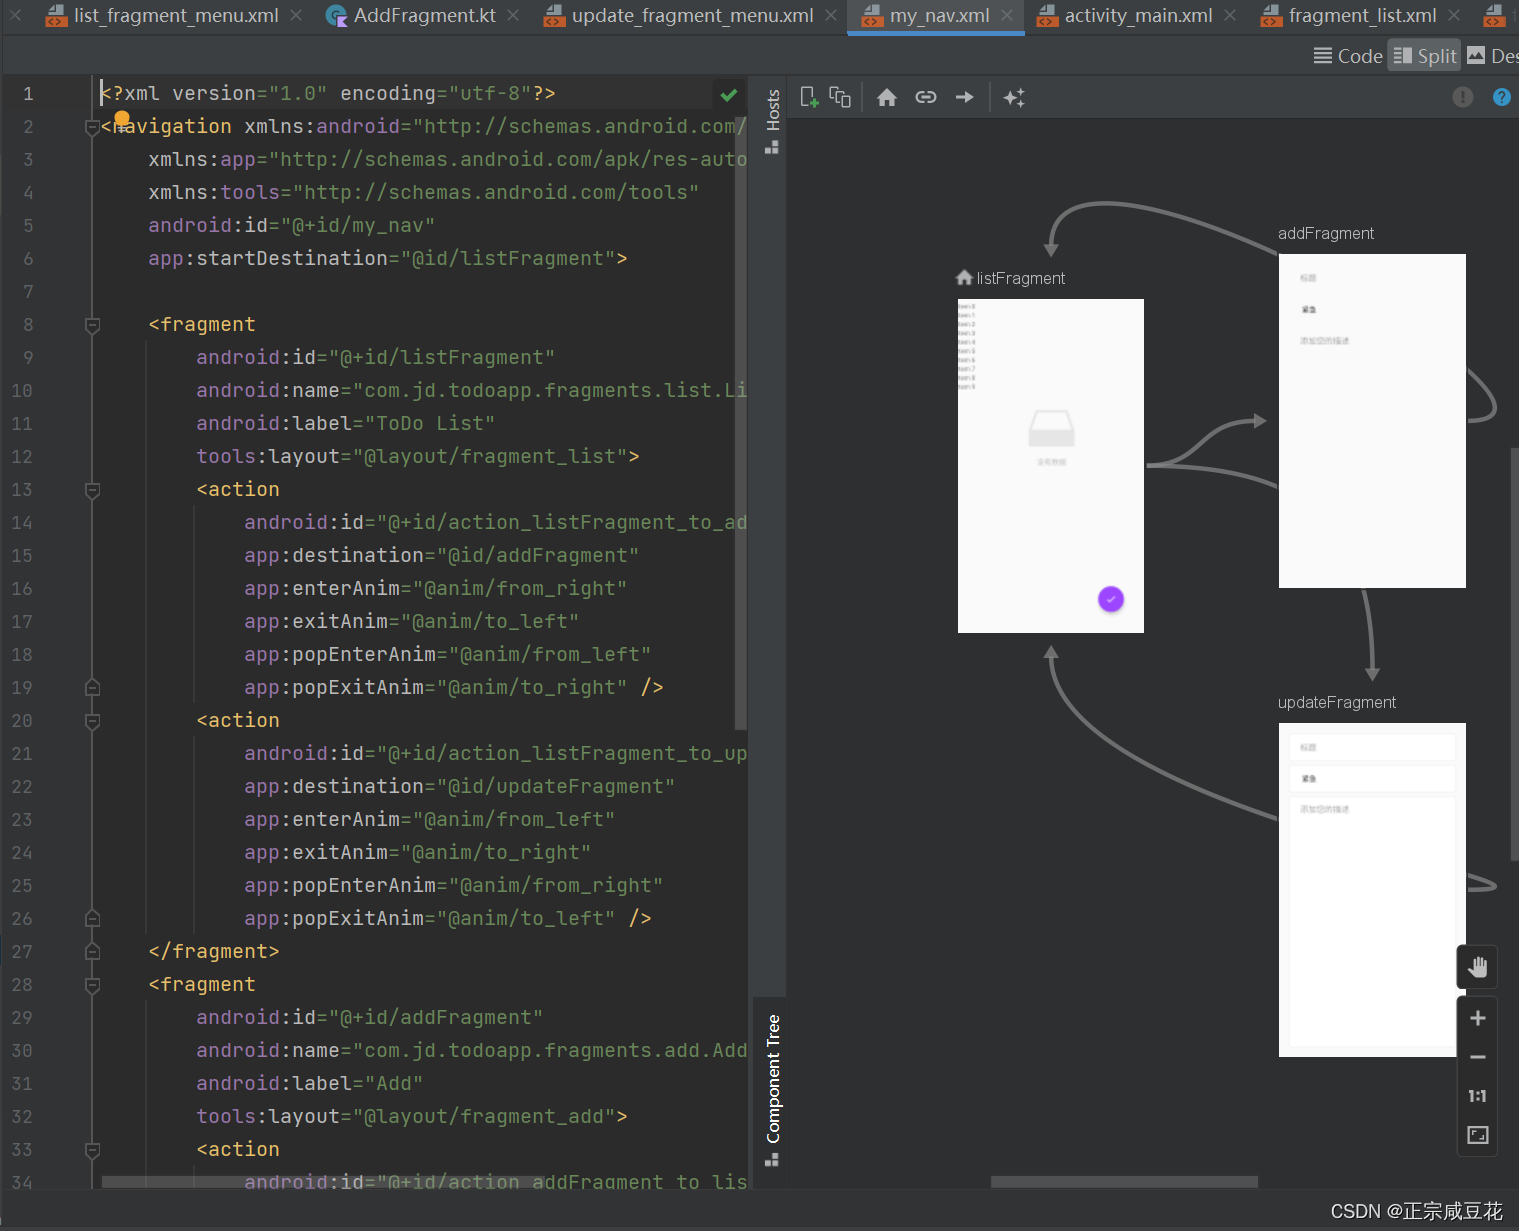
Task: Open the Component Tree side panel
Action: coord(772,1089)
